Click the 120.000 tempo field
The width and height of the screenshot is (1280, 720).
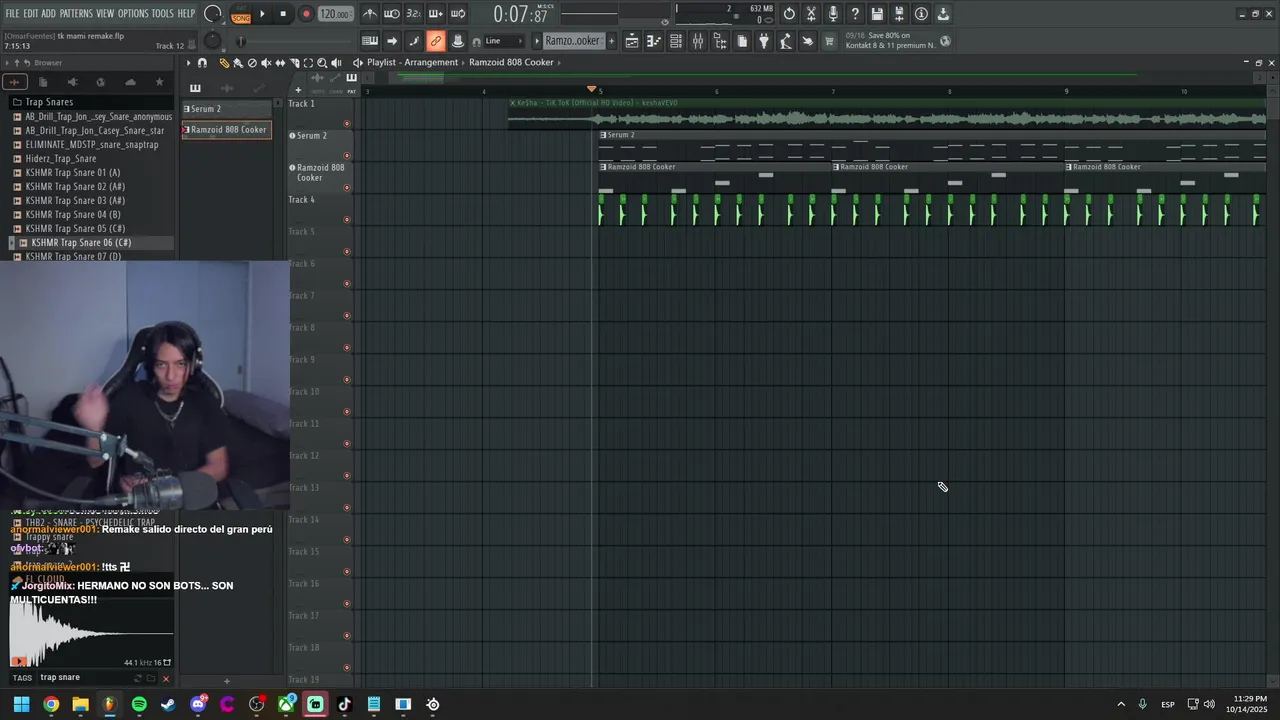335,14
